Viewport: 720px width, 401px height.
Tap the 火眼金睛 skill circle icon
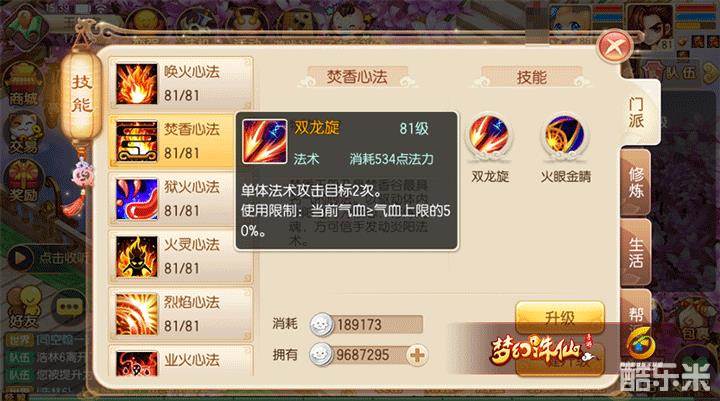564,136
